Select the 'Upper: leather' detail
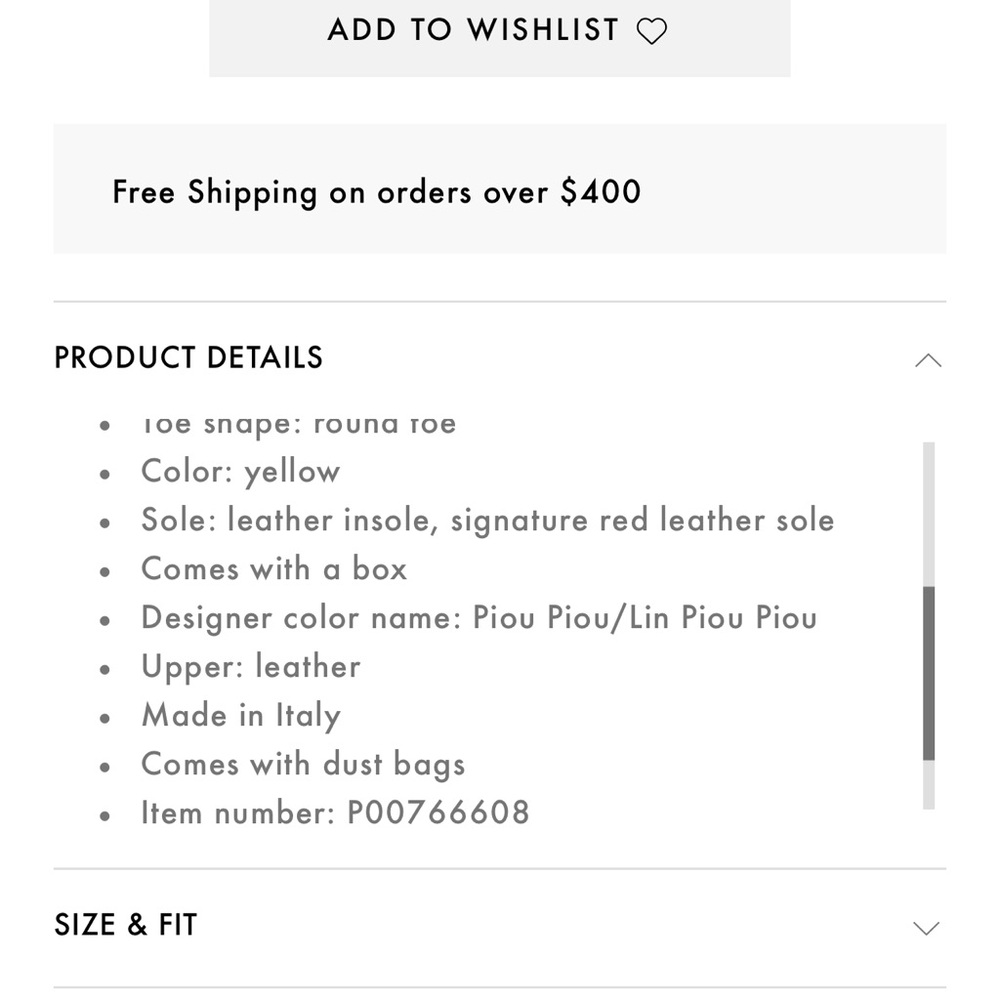 [251, 666]
